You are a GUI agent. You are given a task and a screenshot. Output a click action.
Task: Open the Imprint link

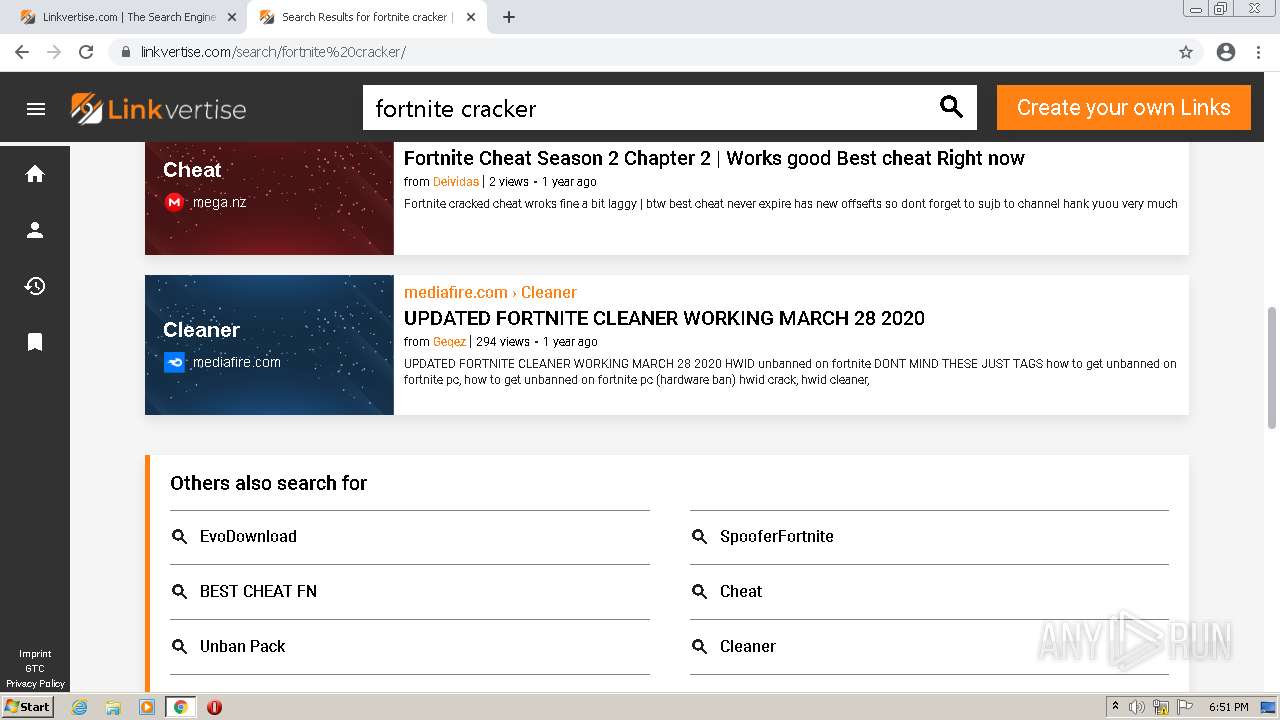[35, 654]
